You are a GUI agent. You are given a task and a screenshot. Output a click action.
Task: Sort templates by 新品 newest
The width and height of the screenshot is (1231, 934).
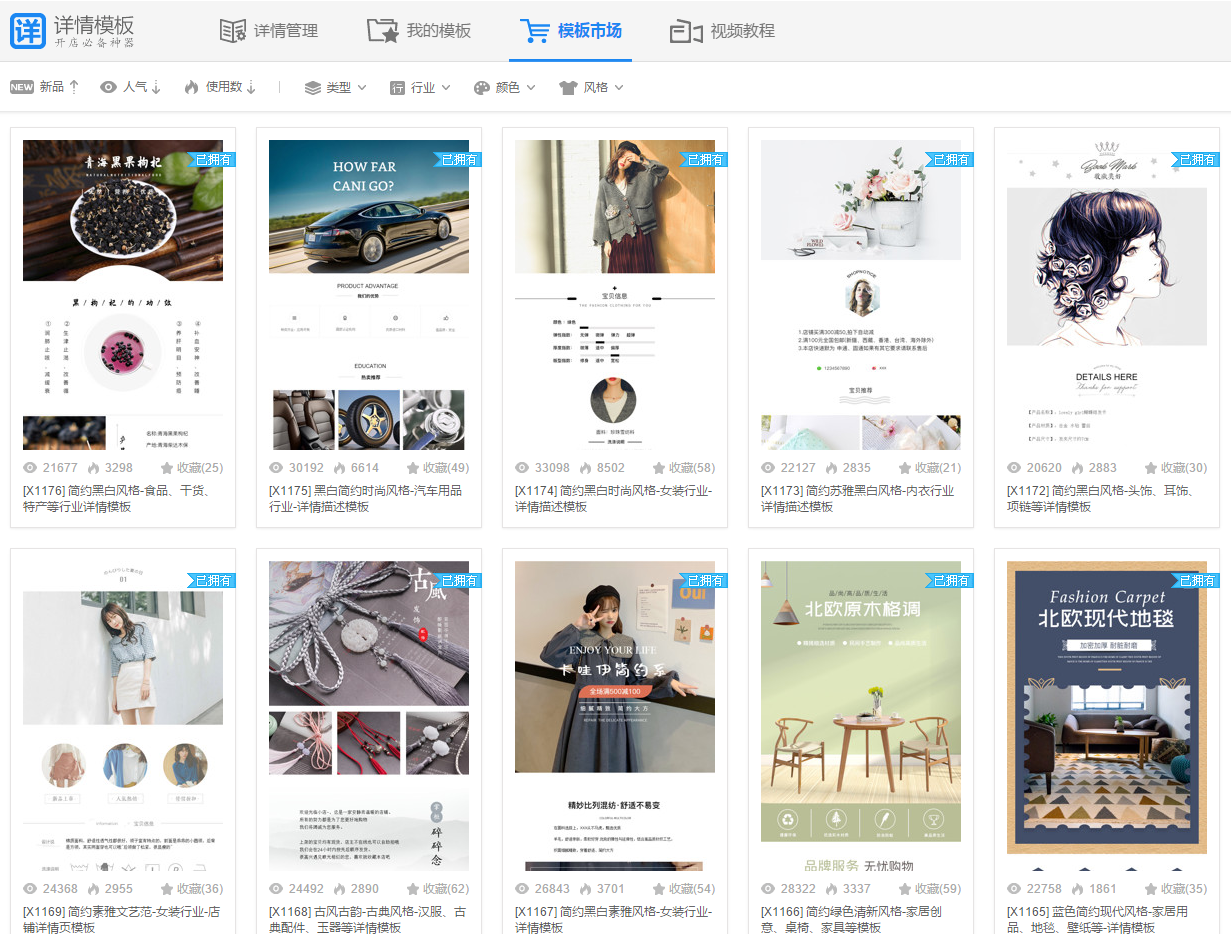(x=45, y=87)
